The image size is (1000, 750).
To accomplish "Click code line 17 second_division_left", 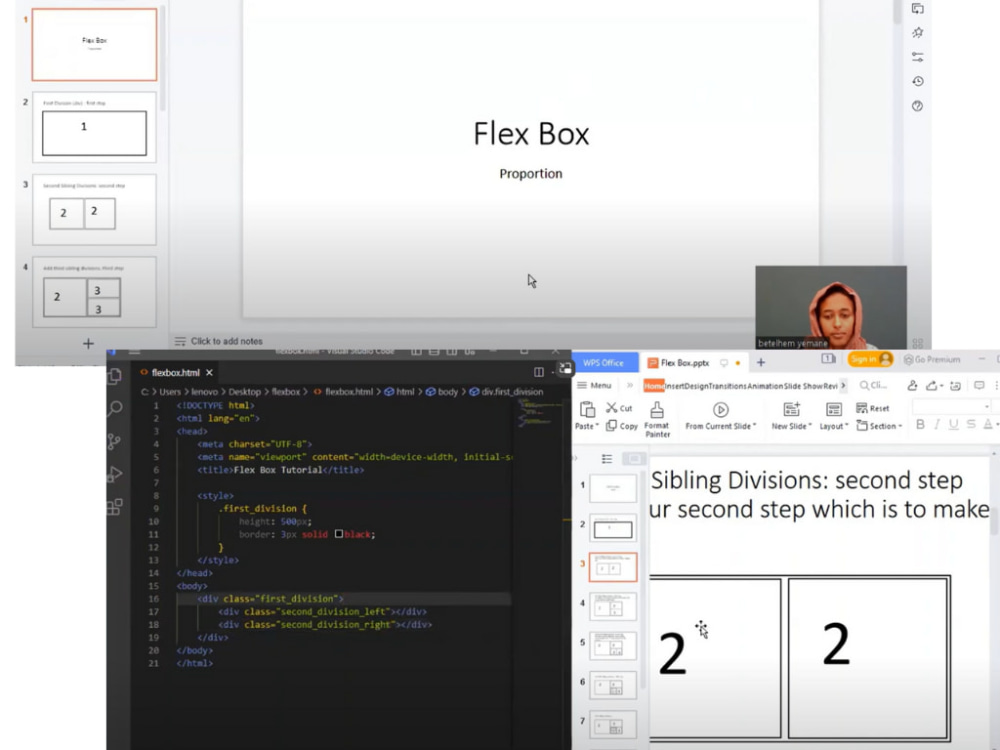I will [x=323, y=611].
